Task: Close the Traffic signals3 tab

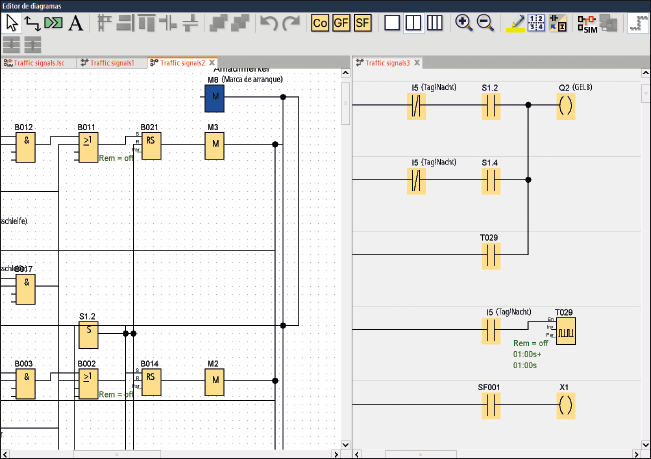Action: pyautogui.click(x=417, y=63)
